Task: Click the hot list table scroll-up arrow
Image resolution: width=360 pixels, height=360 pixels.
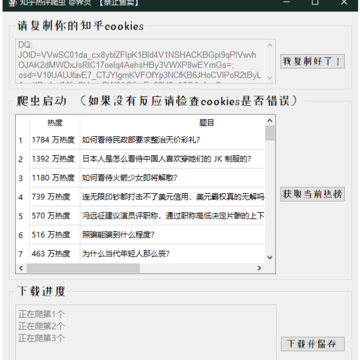Action: click(270, 120)
